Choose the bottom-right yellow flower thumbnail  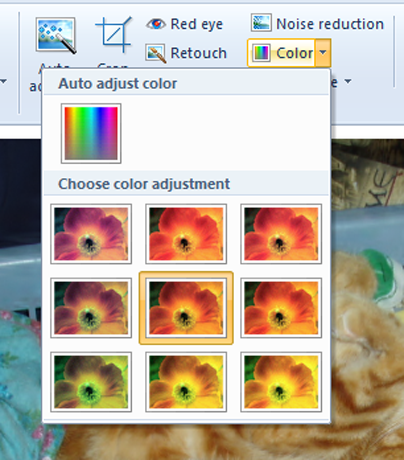pos(281,382)
